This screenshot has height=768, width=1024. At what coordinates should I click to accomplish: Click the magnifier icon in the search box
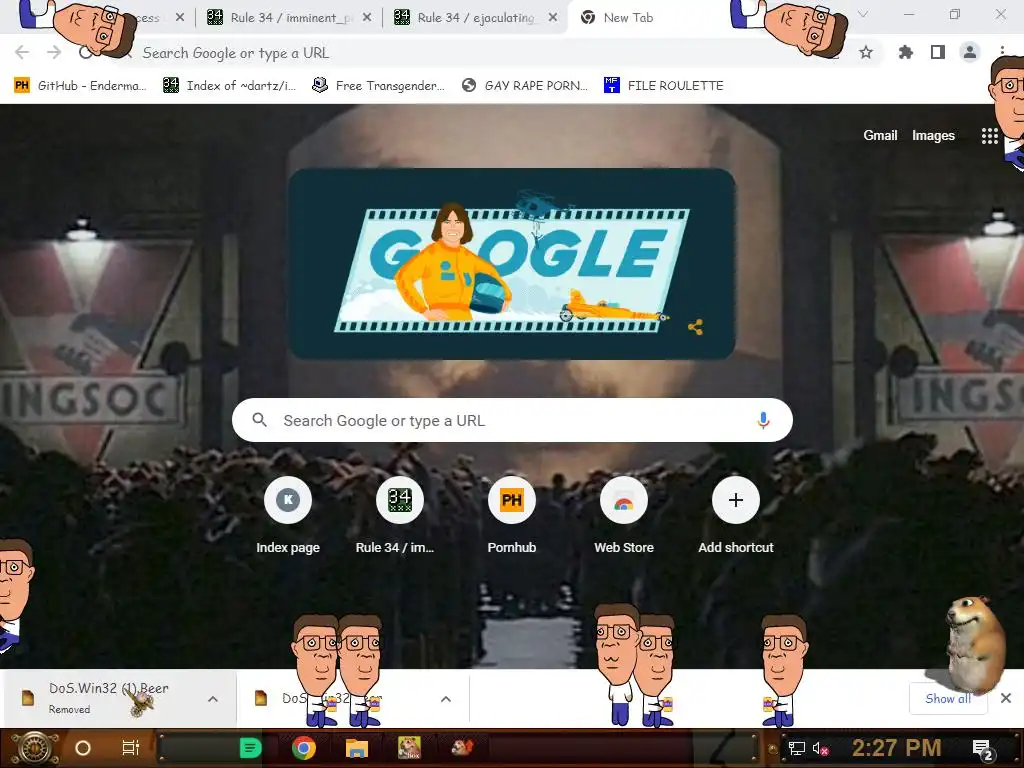[259, 420]
